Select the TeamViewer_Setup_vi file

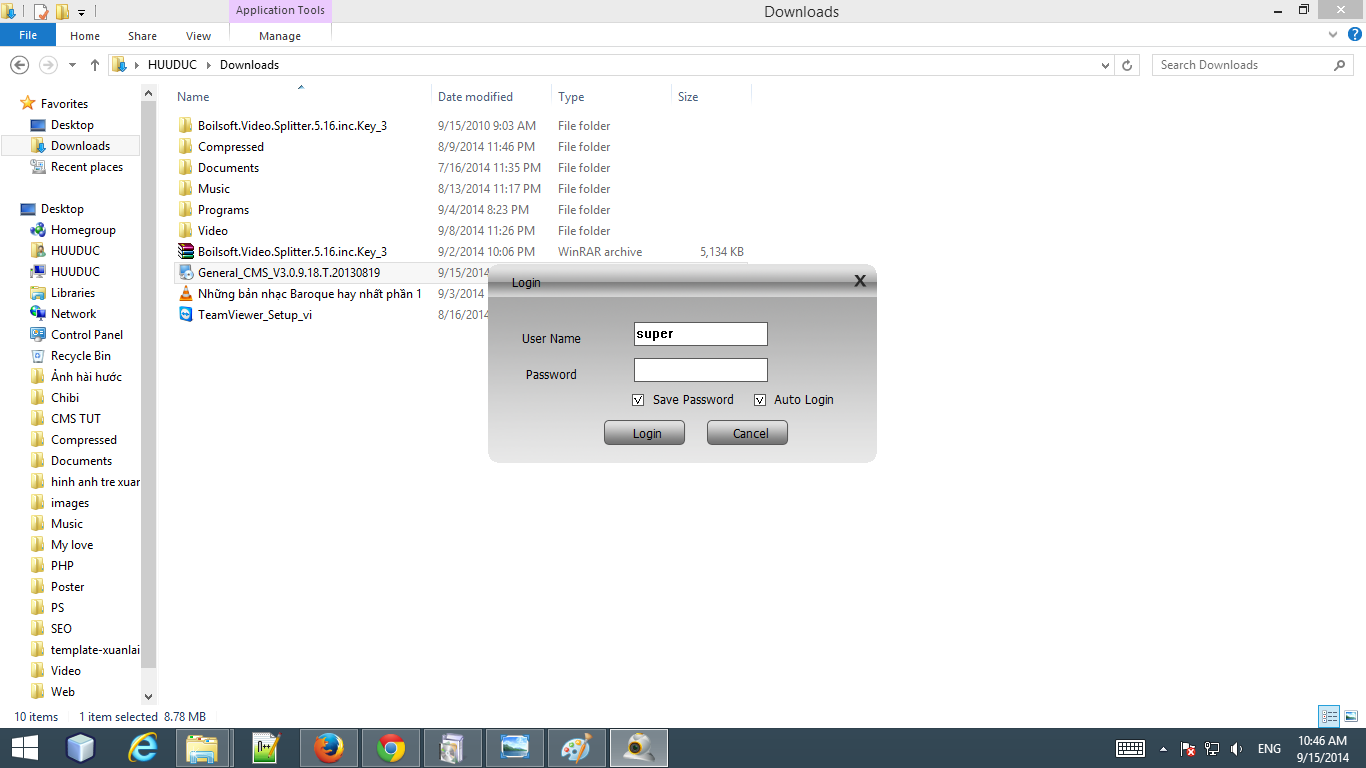tap(255, 314)
